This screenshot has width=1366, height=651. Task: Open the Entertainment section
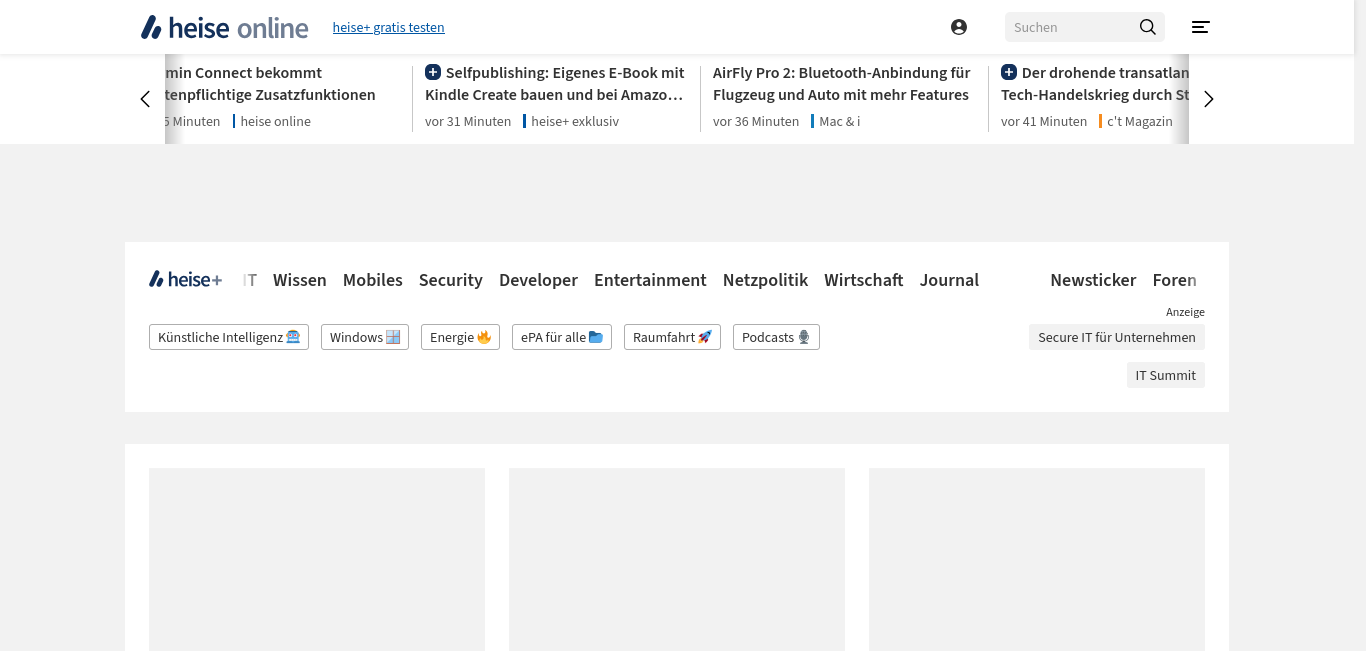point(650,280)
